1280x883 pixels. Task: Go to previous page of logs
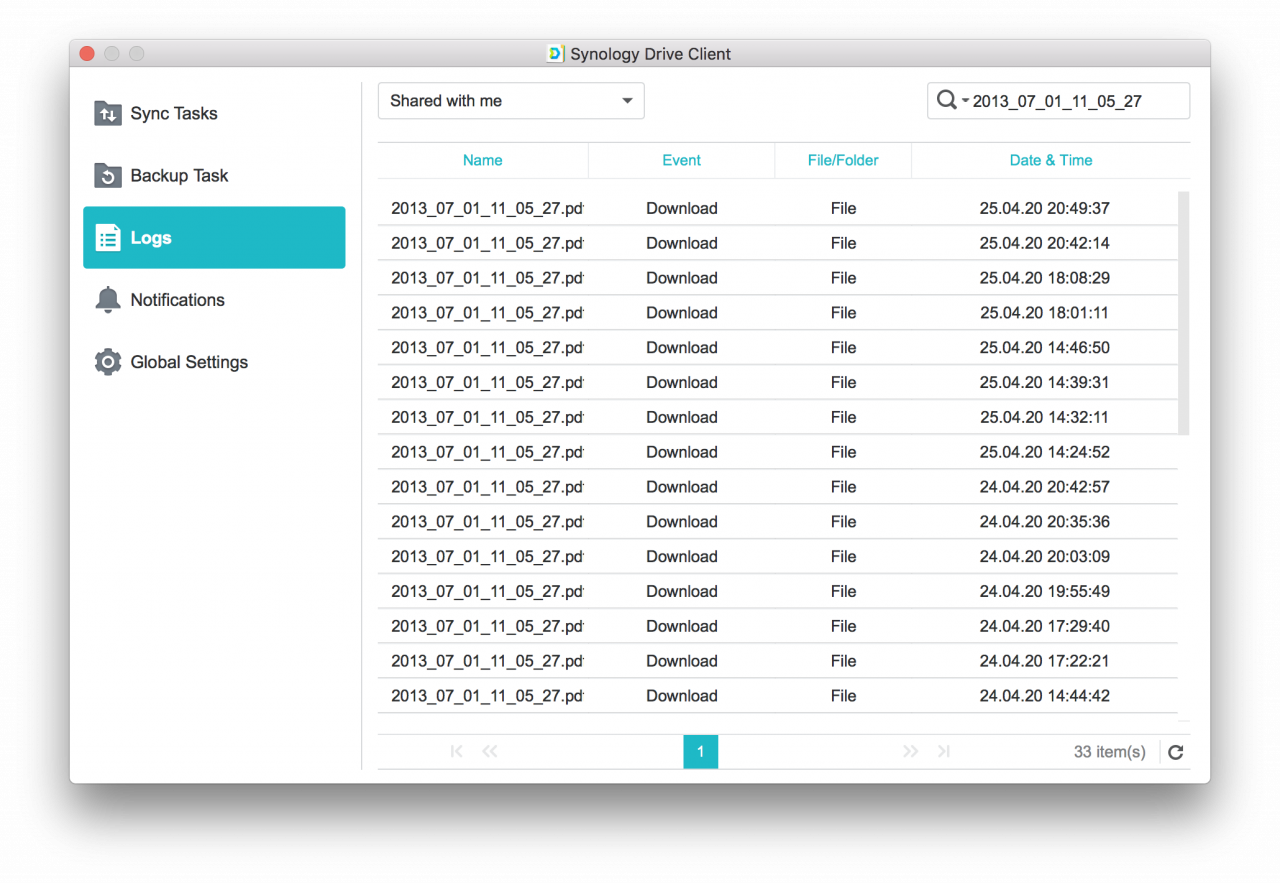[490, 752]
